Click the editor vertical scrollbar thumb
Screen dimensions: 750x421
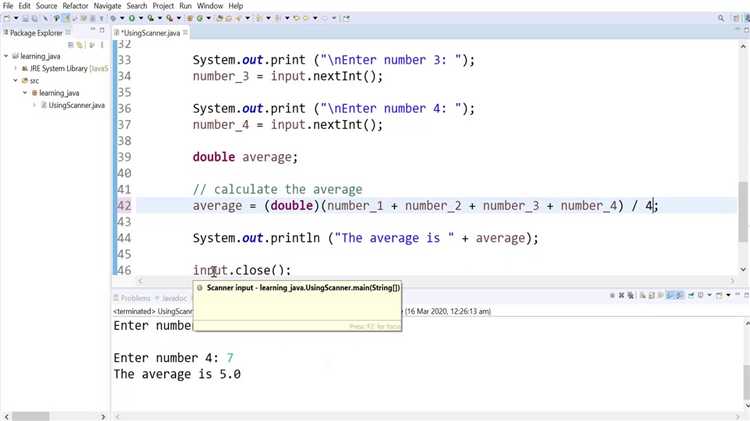(743, 212)
